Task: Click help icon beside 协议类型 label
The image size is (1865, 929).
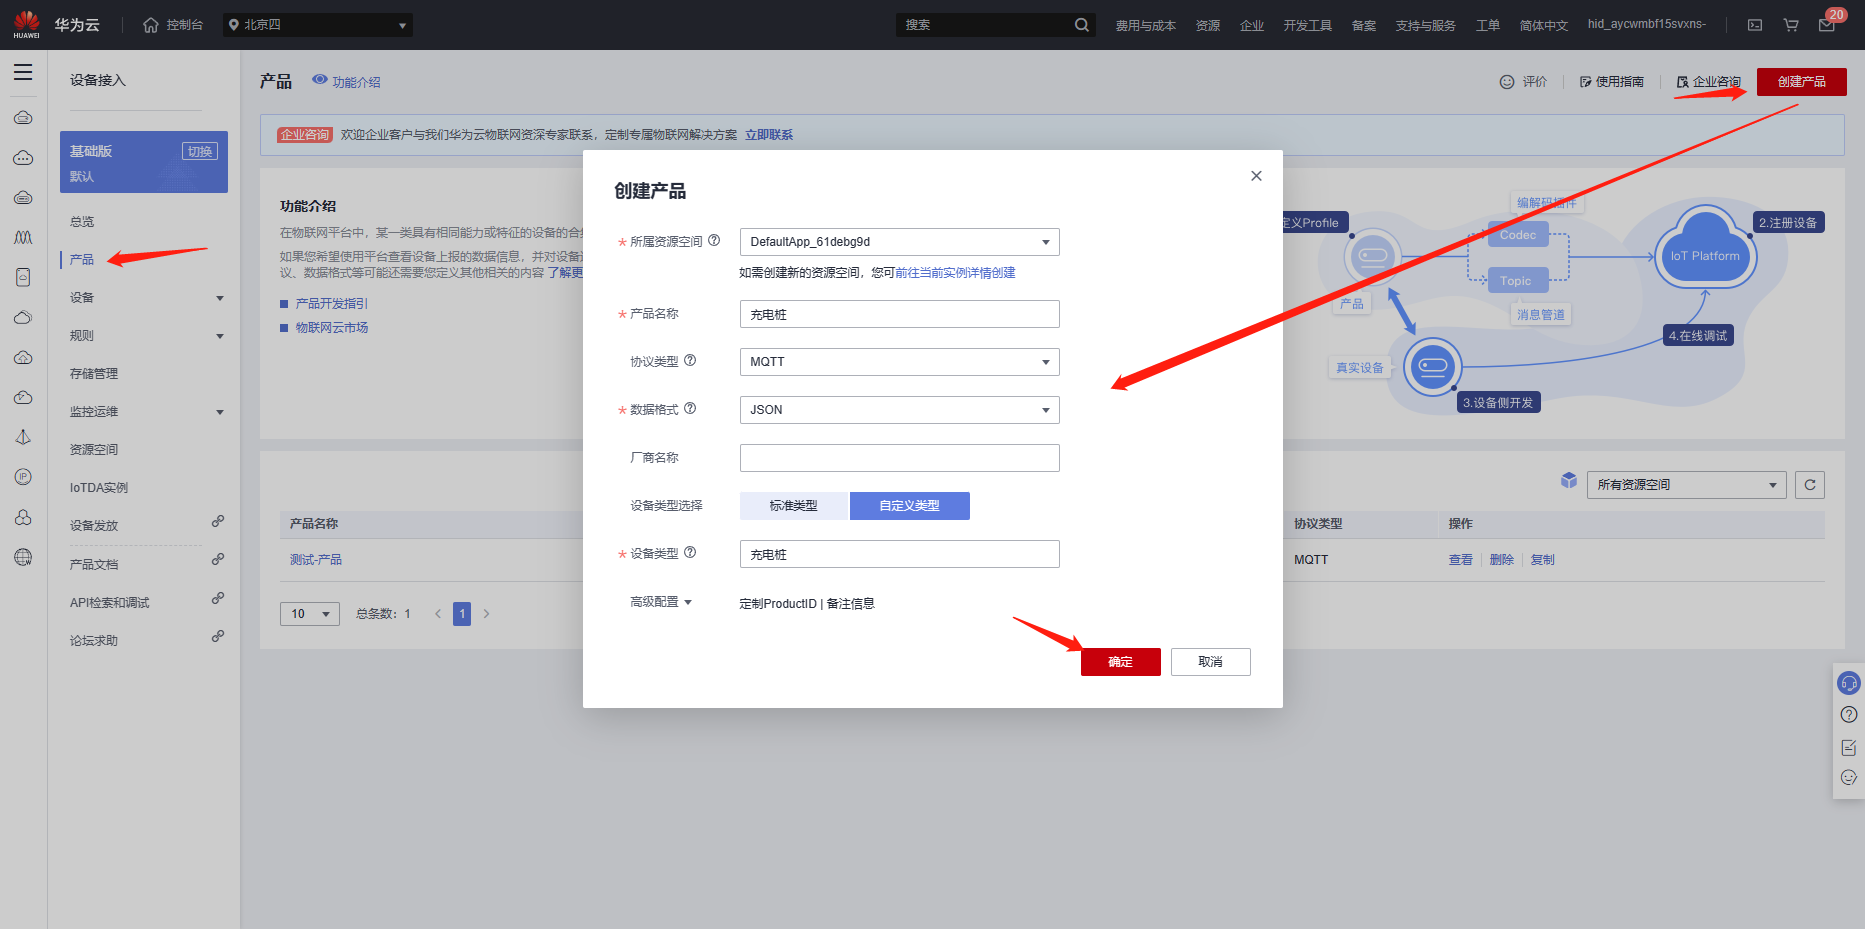Action: coord(690,360)
